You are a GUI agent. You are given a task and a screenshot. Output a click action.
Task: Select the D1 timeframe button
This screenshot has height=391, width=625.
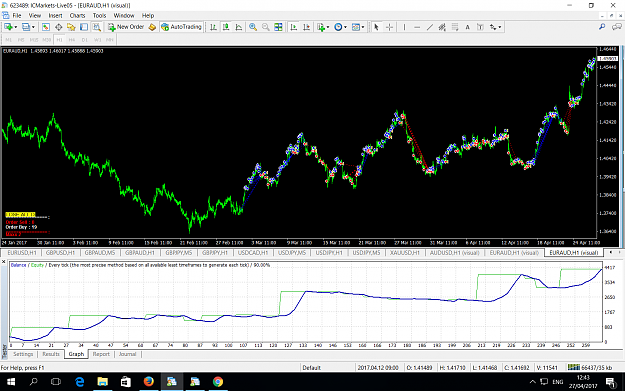click(85, 40)
